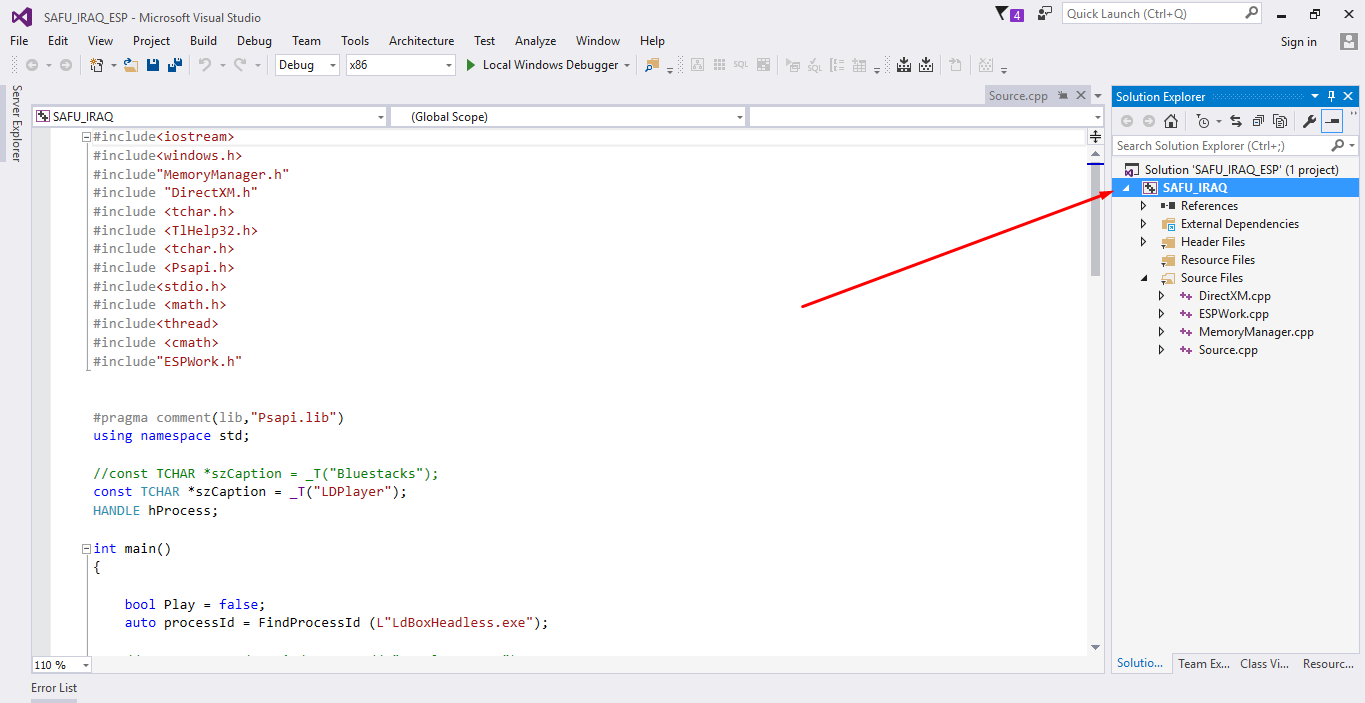1365x703 pixels.
Task: Sync Solution Explorer with active document
Action: 1236,121
